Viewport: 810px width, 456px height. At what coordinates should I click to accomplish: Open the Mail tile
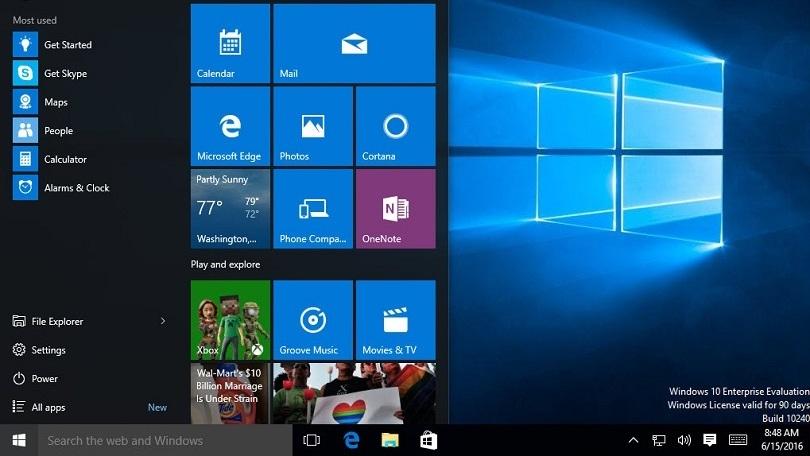[354, 43]
